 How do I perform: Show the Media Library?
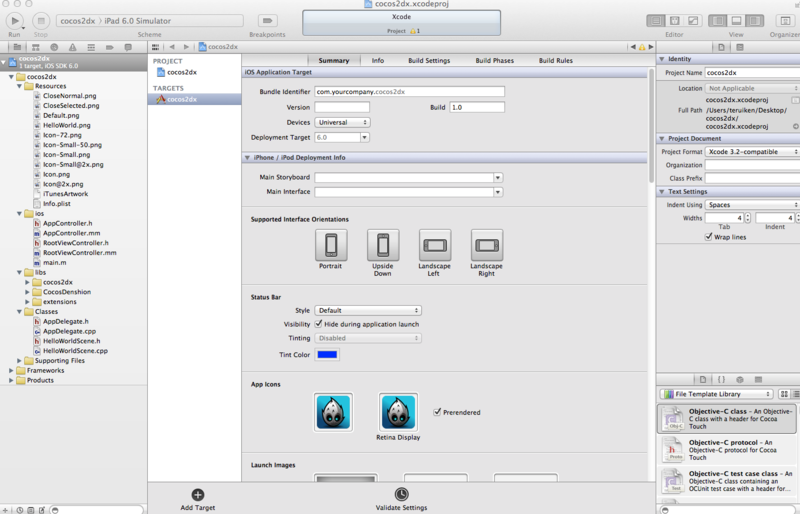point(758,379)
